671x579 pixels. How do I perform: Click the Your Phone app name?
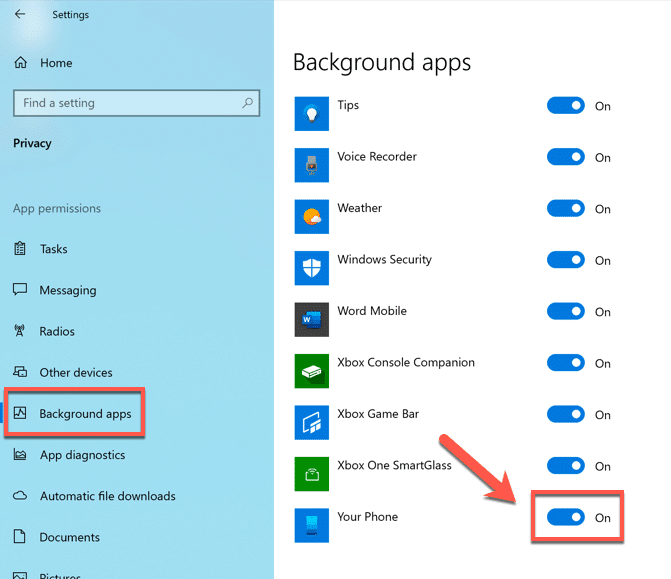pos(368,517)
